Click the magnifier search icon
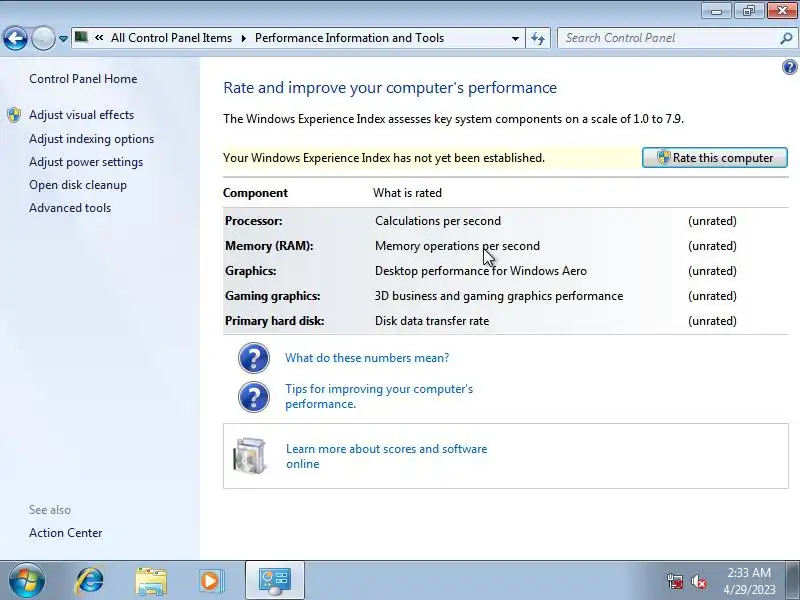800x600 pixels. (x=786, y=38)
